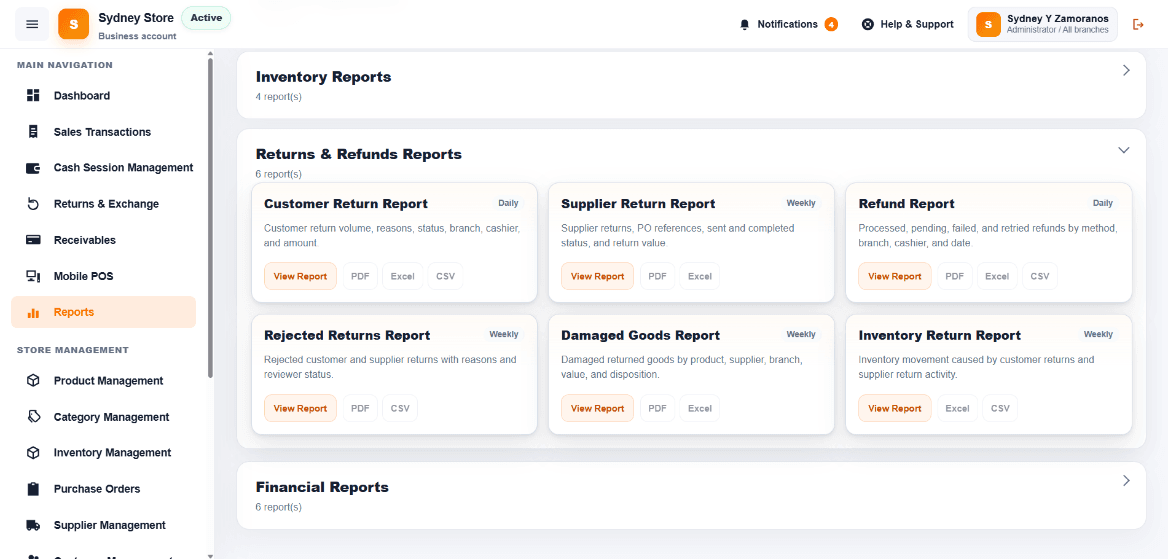Open Sydney Y Zamoranos profile name
The image size is (1168, 559).
(1057, 19)
